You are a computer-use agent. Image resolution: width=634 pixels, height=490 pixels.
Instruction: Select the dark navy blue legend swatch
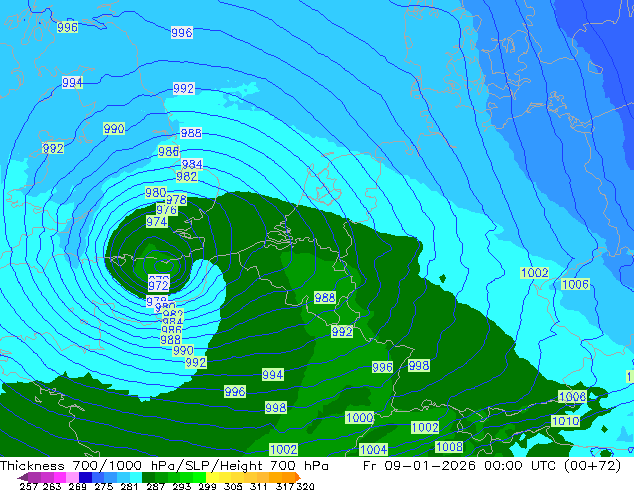[85, 477]
